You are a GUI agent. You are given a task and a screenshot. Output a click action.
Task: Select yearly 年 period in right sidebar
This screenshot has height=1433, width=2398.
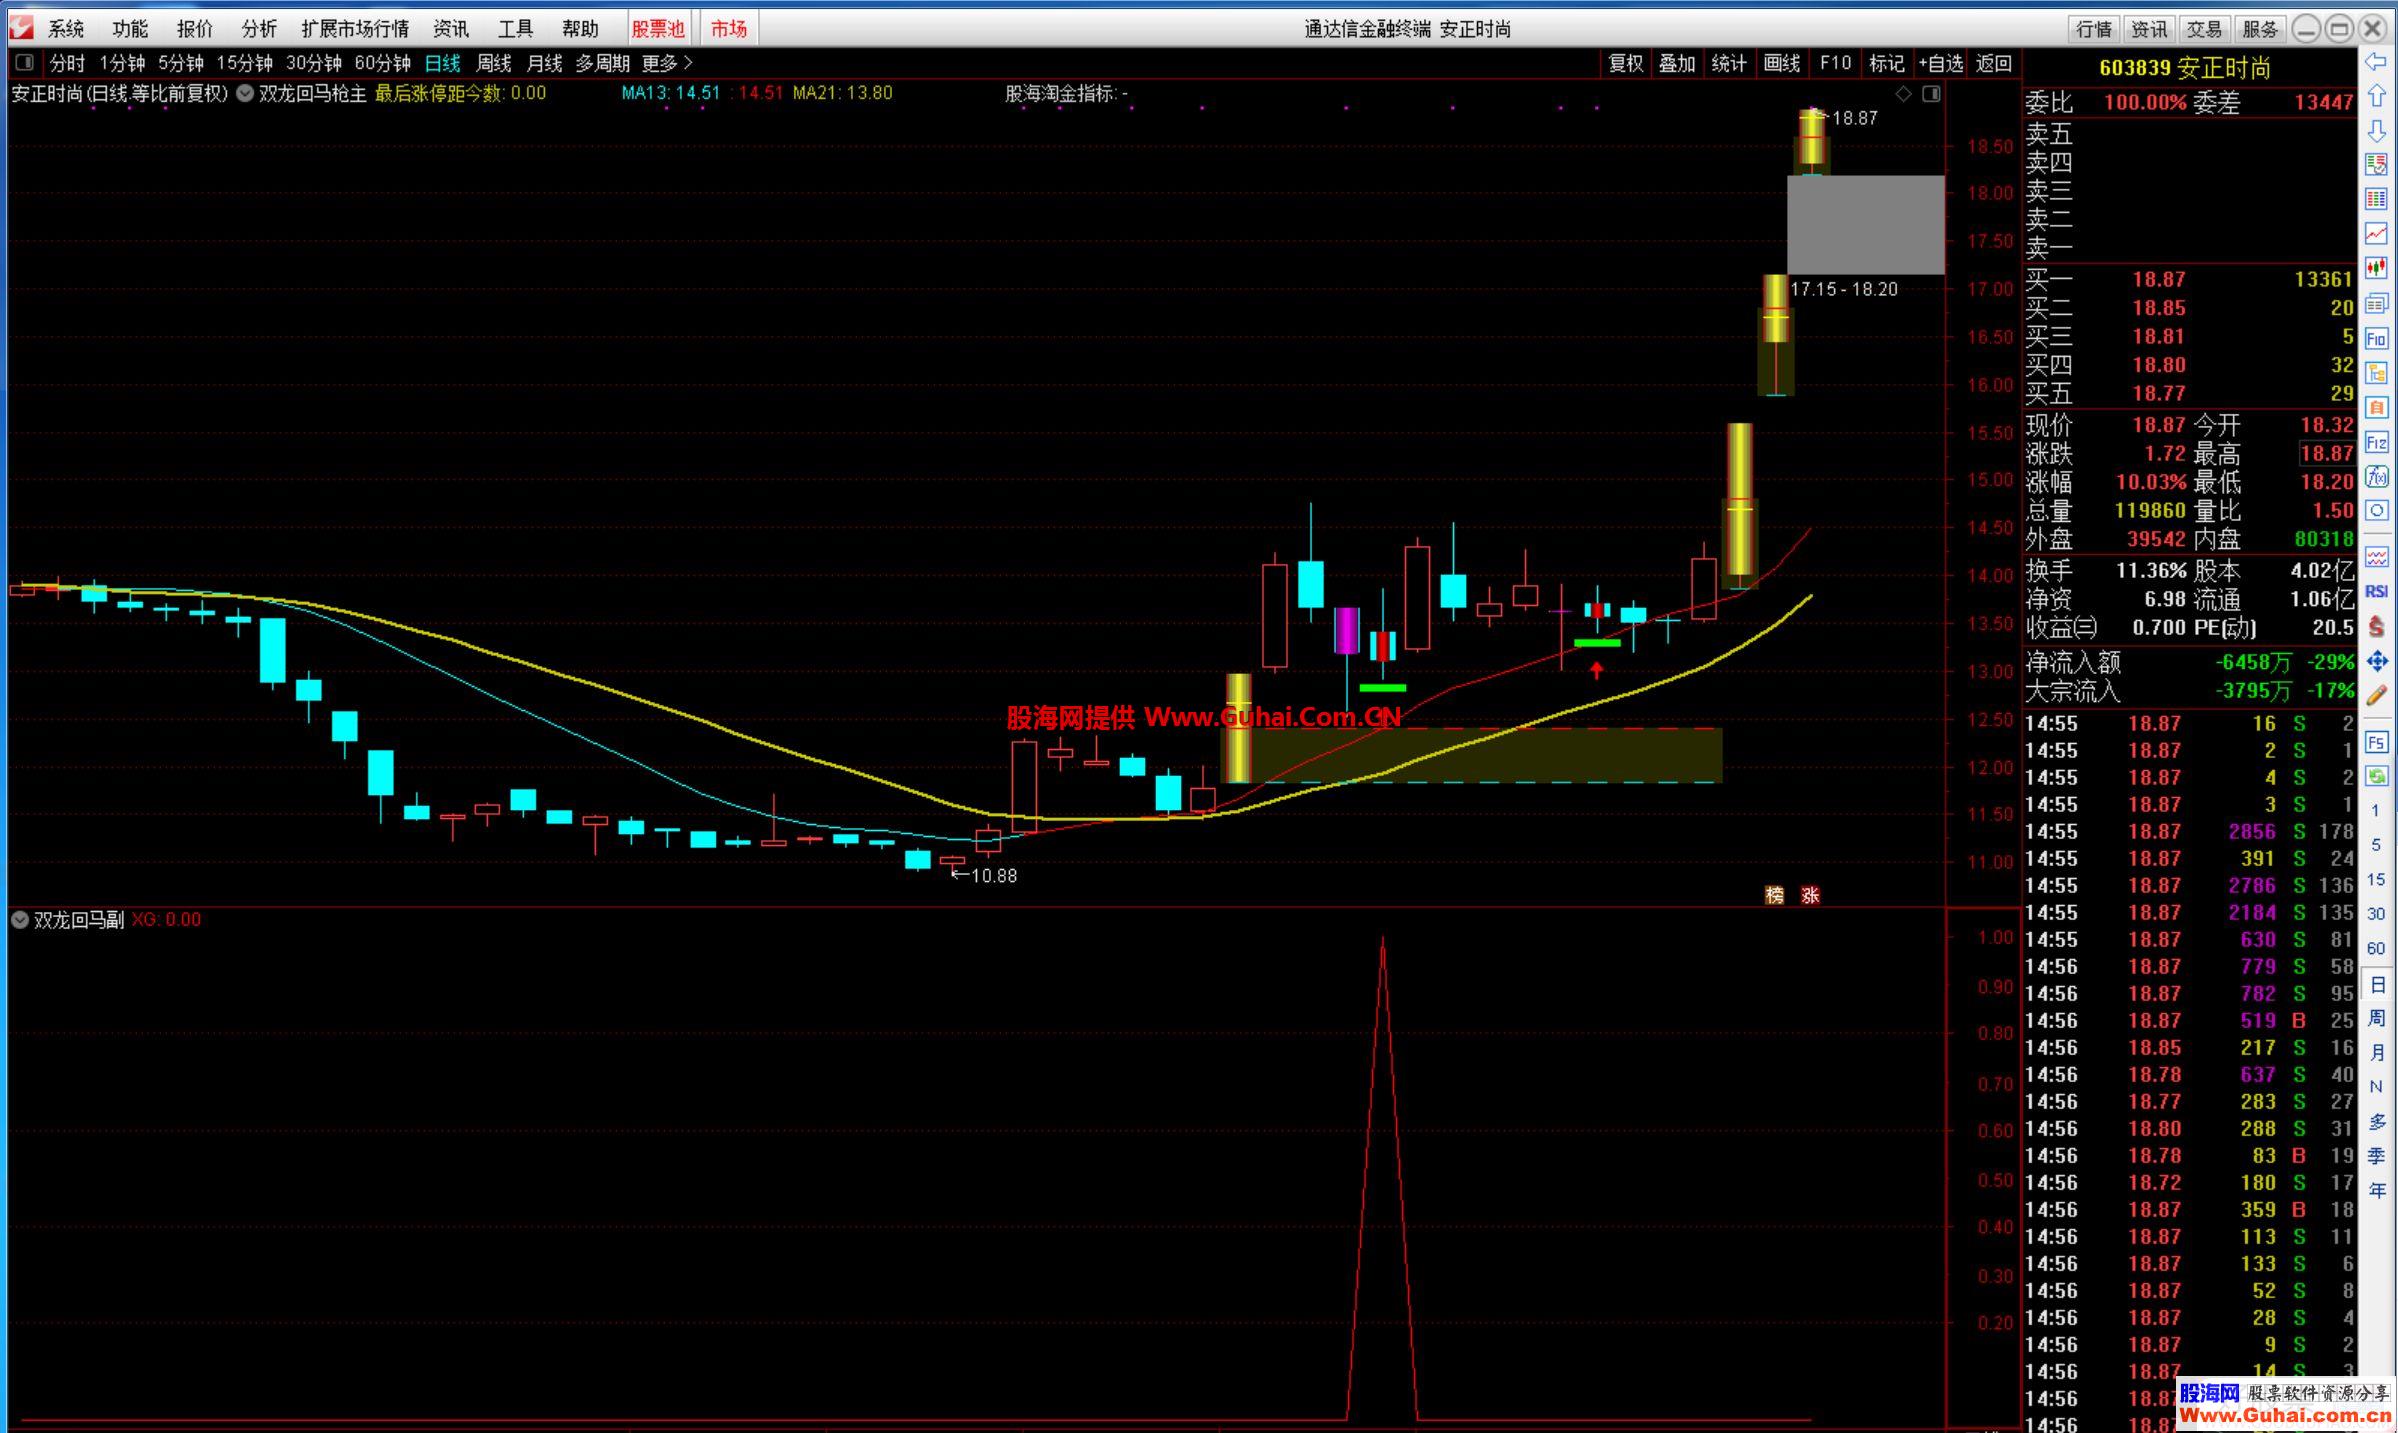pyautogui.click(x=2376, y=1190)
